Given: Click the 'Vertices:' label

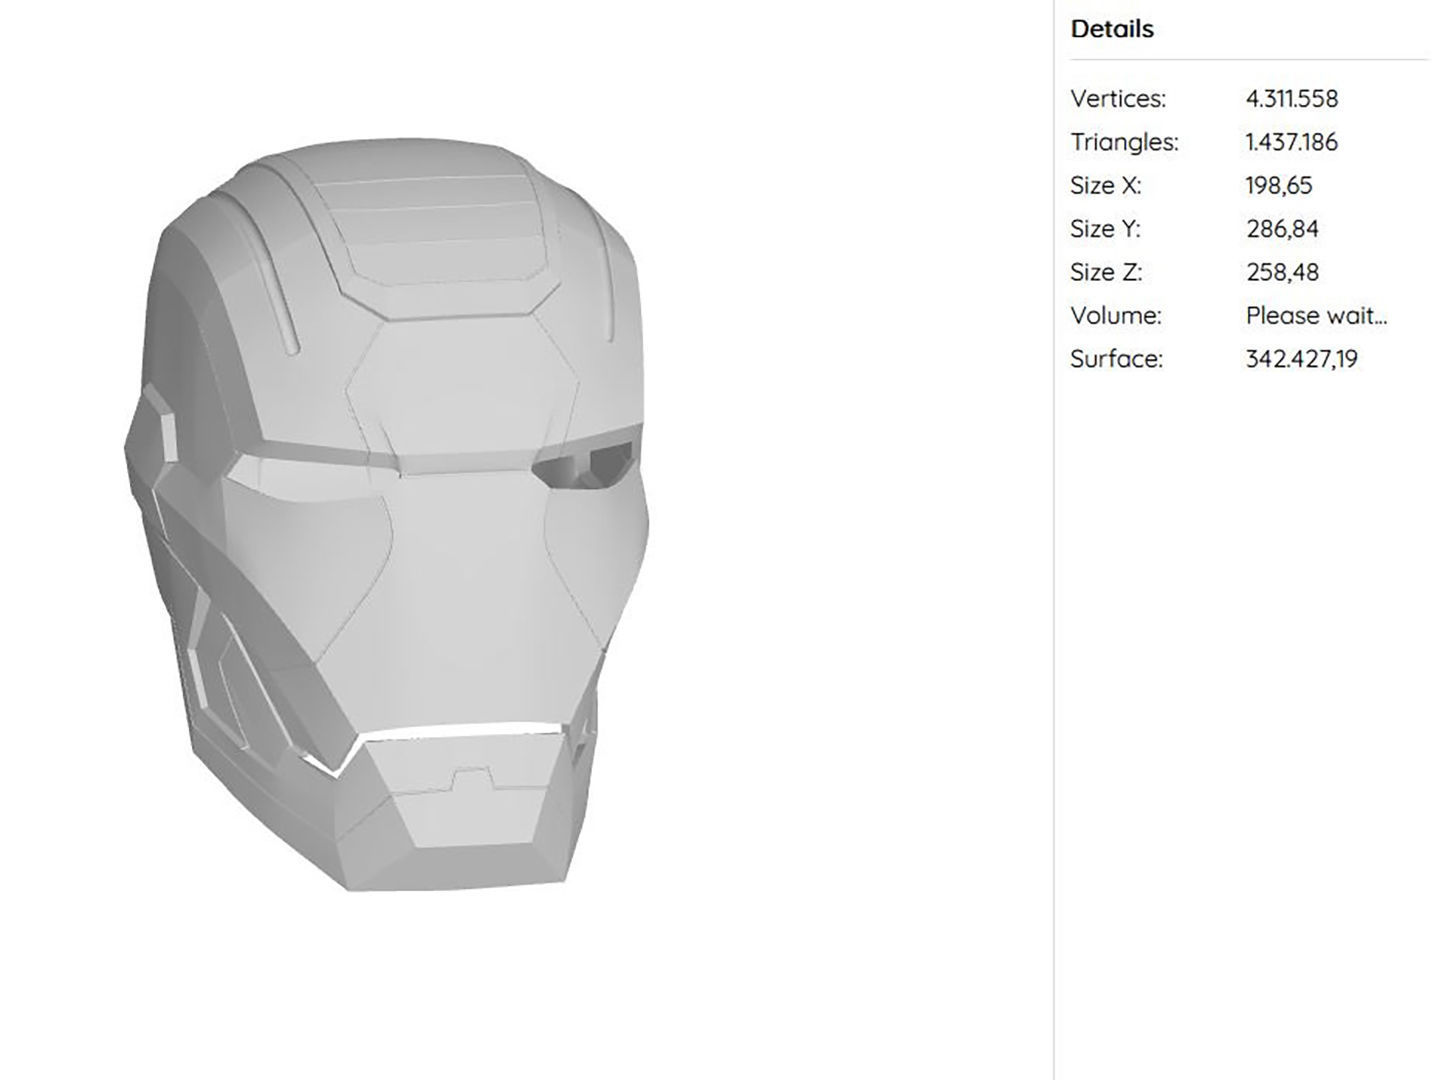Looking at the screenshot, I should click(x=1118, y=99).
